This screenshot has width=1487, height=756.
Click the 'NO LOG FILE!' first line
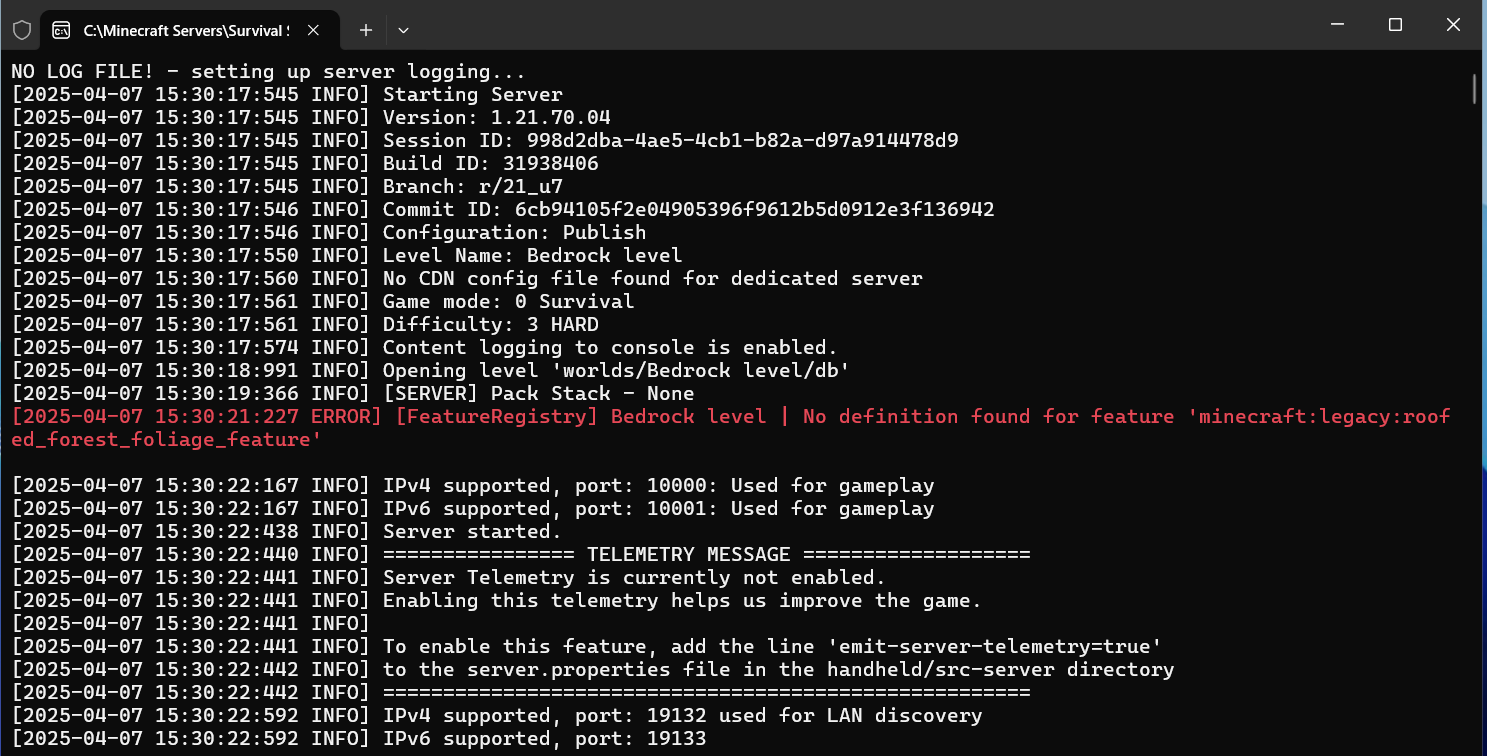pos(268,72)
